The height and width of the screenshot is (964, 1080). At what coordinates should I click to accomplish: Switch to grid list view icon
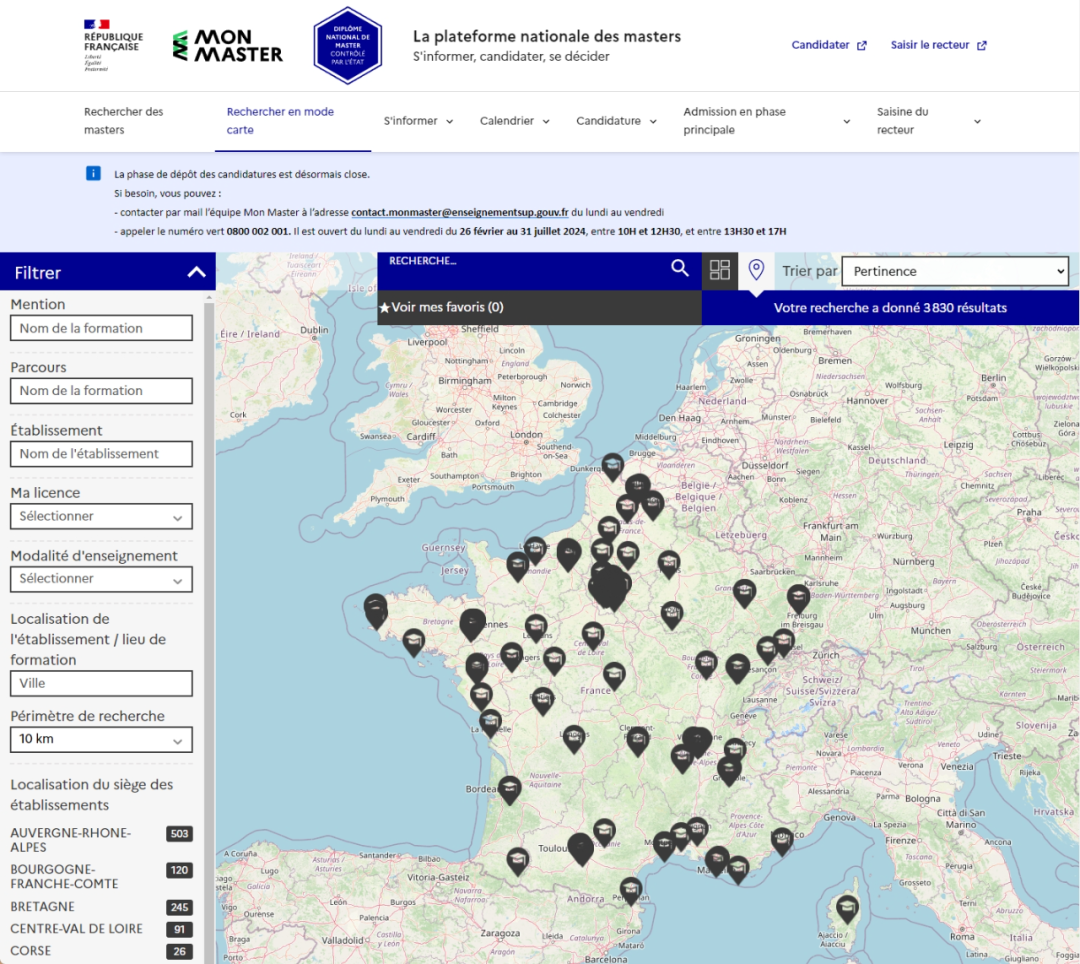[720, 270]
